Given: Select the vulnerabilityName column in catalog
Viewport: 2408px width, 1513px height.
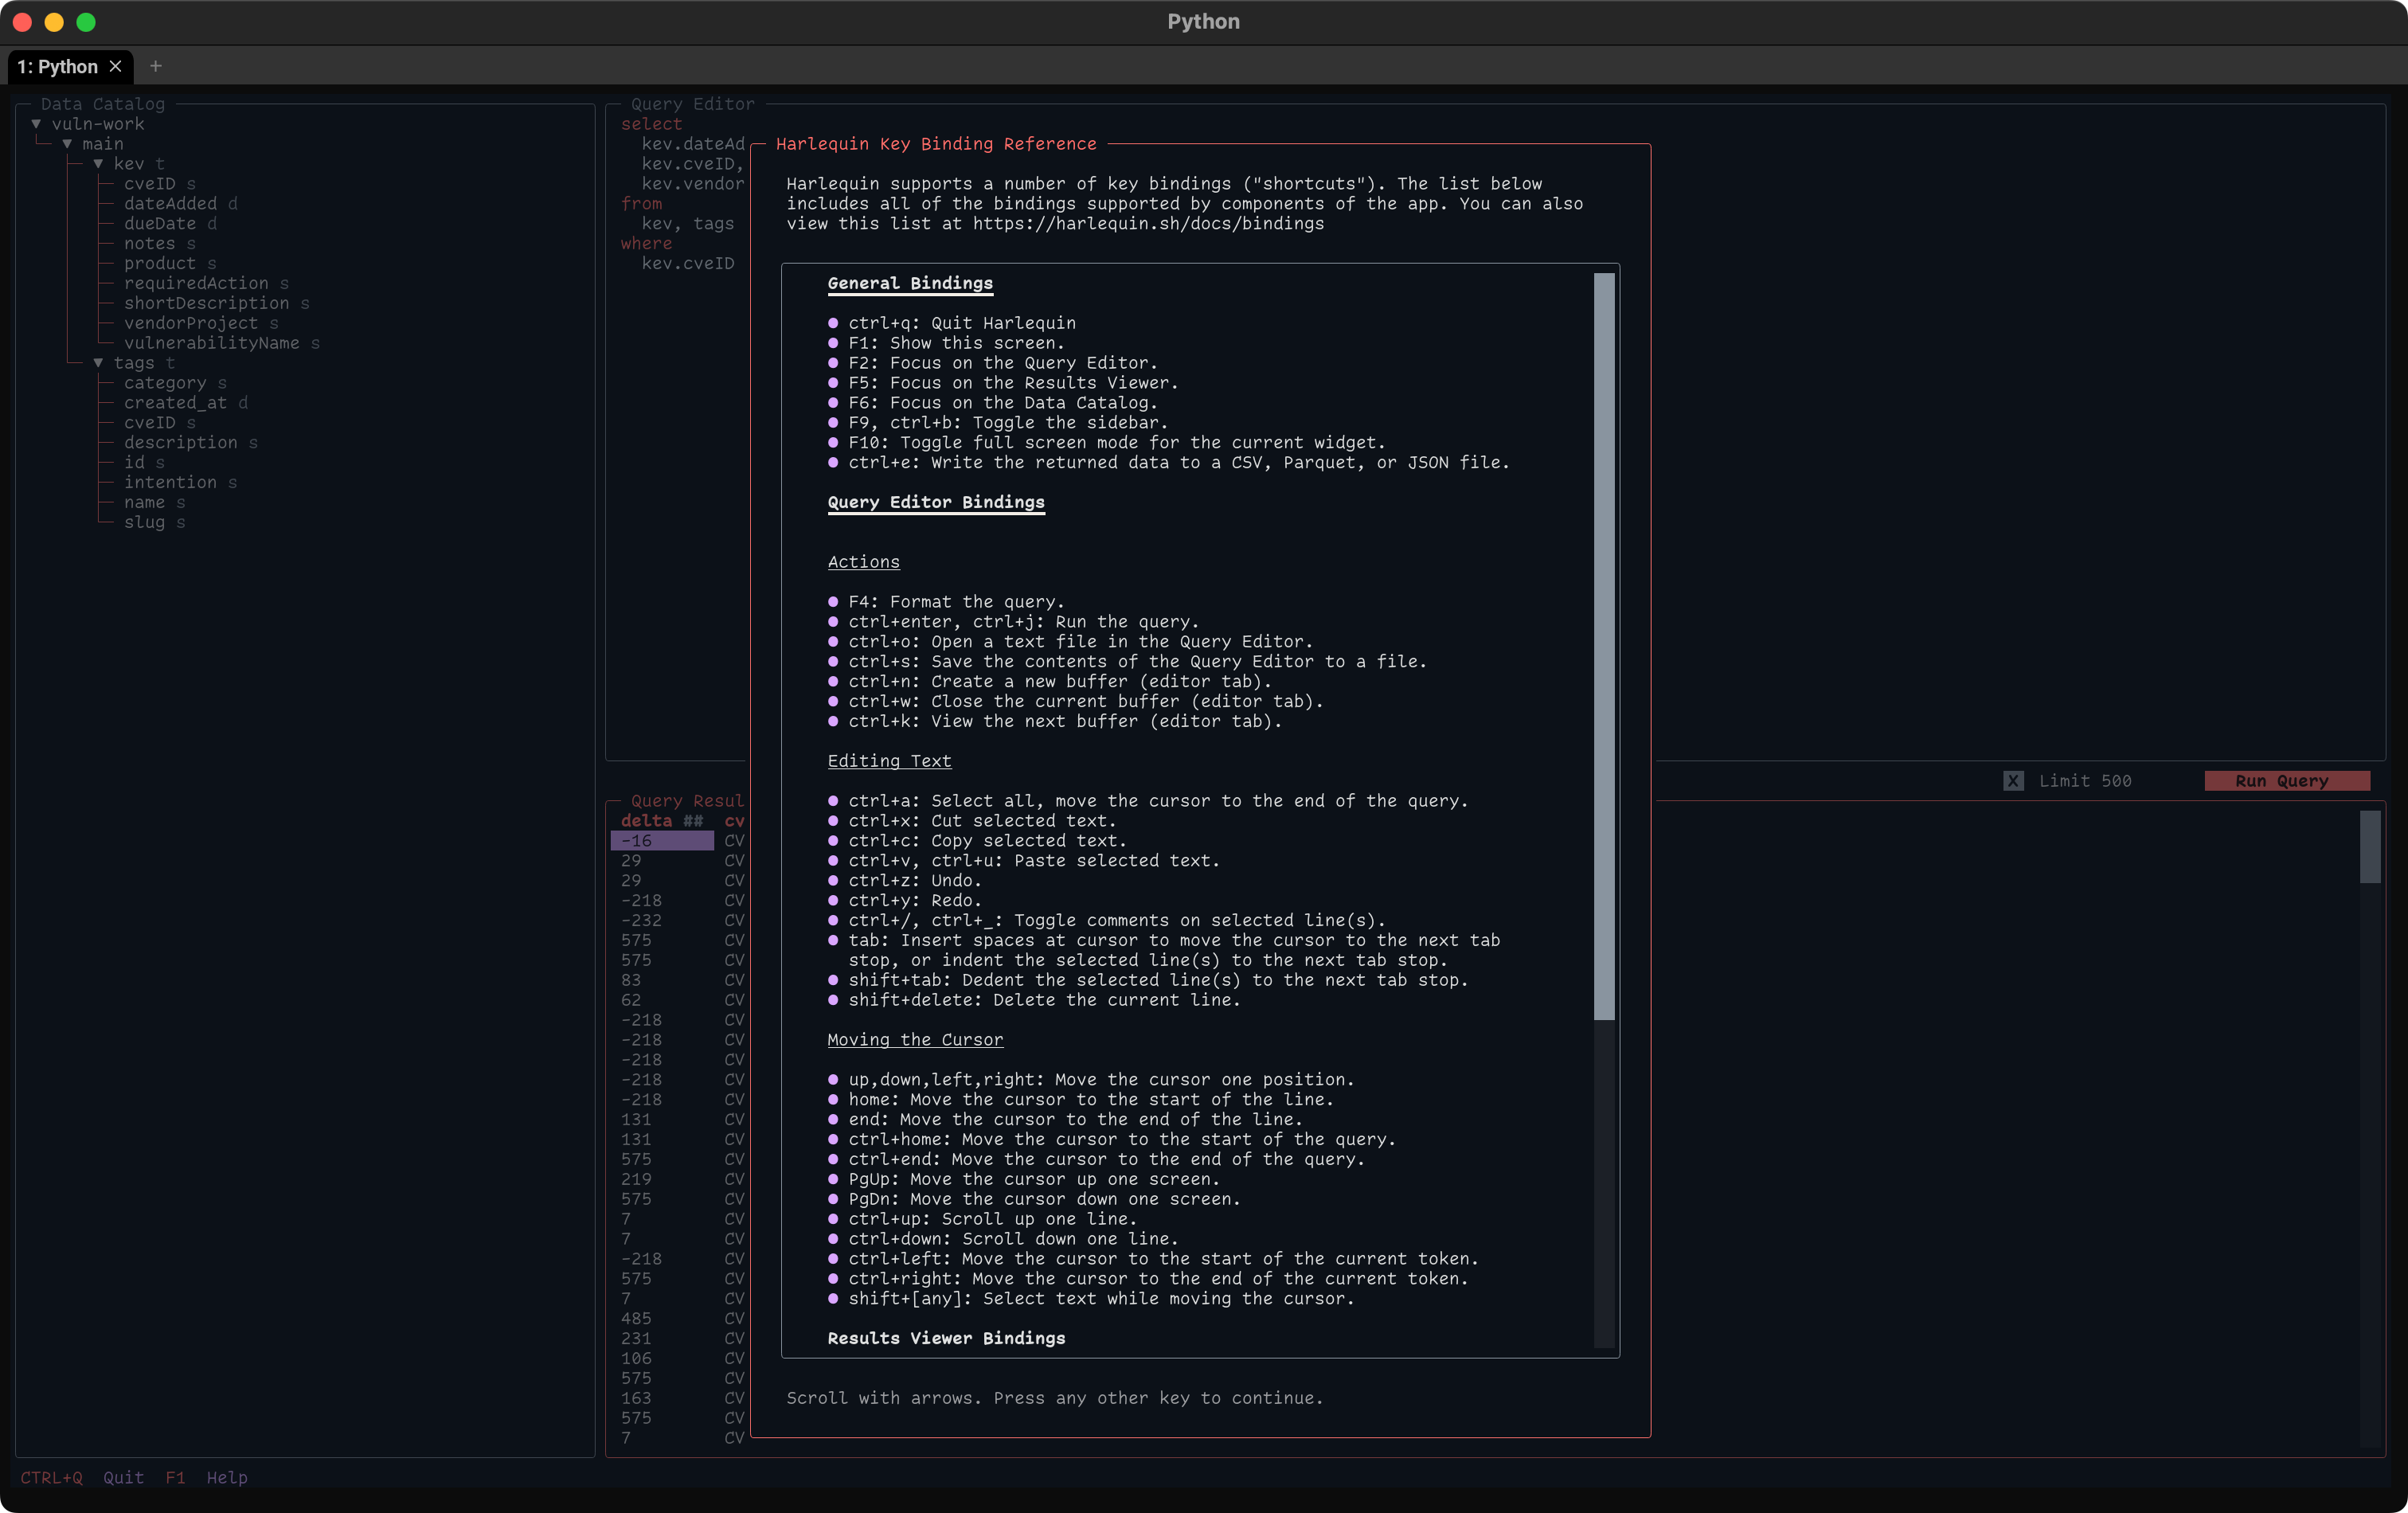Looking at the screenshot, I should (211, 343).
